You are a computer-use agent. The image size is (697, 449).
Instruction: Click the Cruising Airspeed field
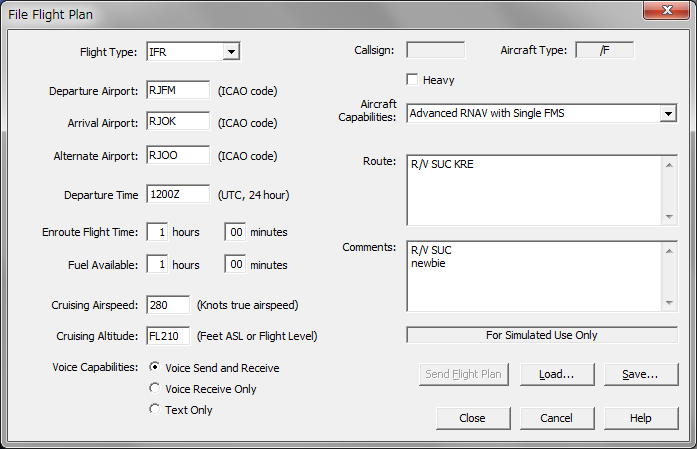tap(168, 305)
